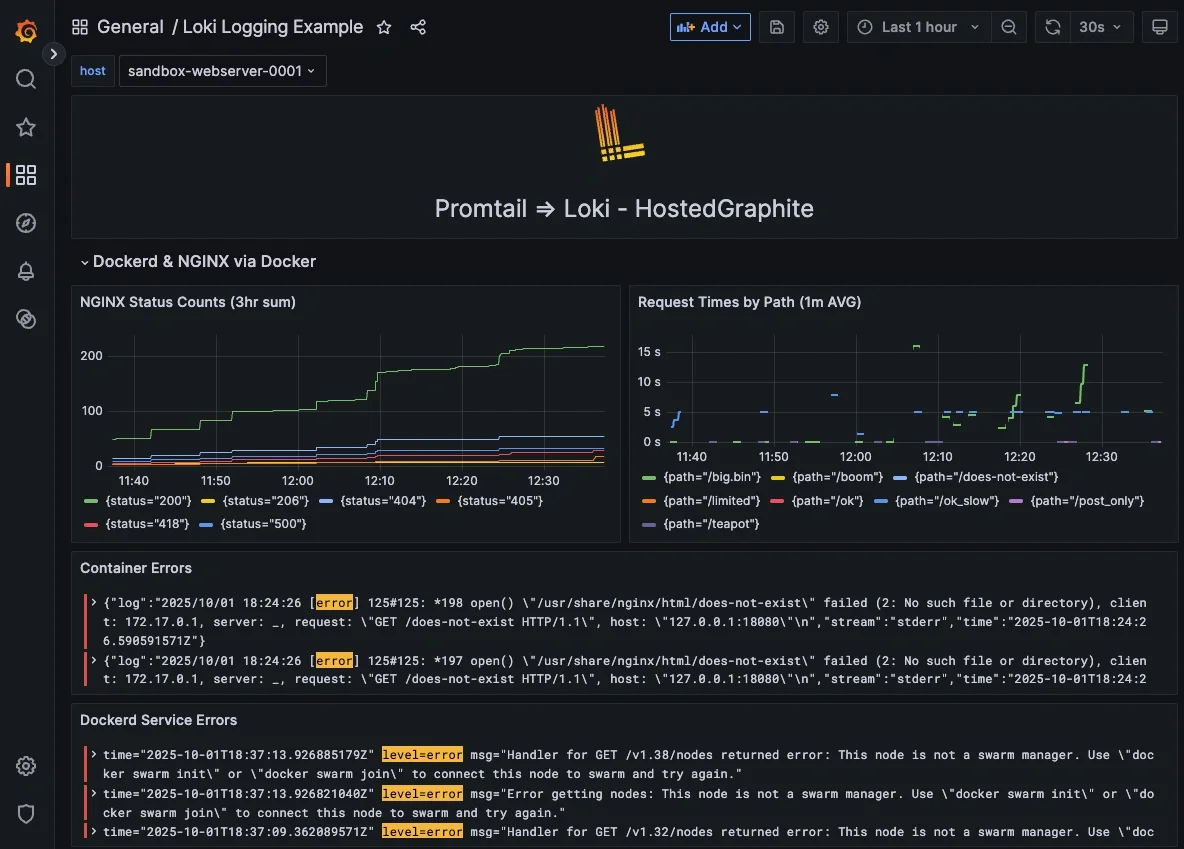The height and width of the screenshot is (849, 1184).
Task: Open Alerting bell icon
Action: tap(27, 271)
